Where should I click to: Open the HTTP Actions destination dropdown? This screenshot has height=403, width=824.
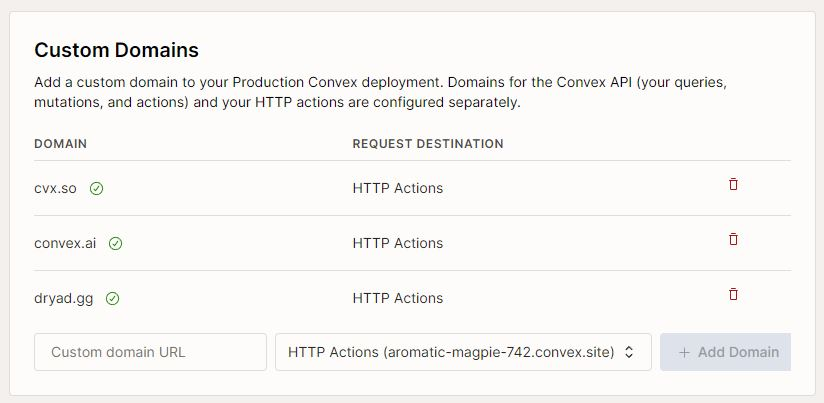coord(462,352)
